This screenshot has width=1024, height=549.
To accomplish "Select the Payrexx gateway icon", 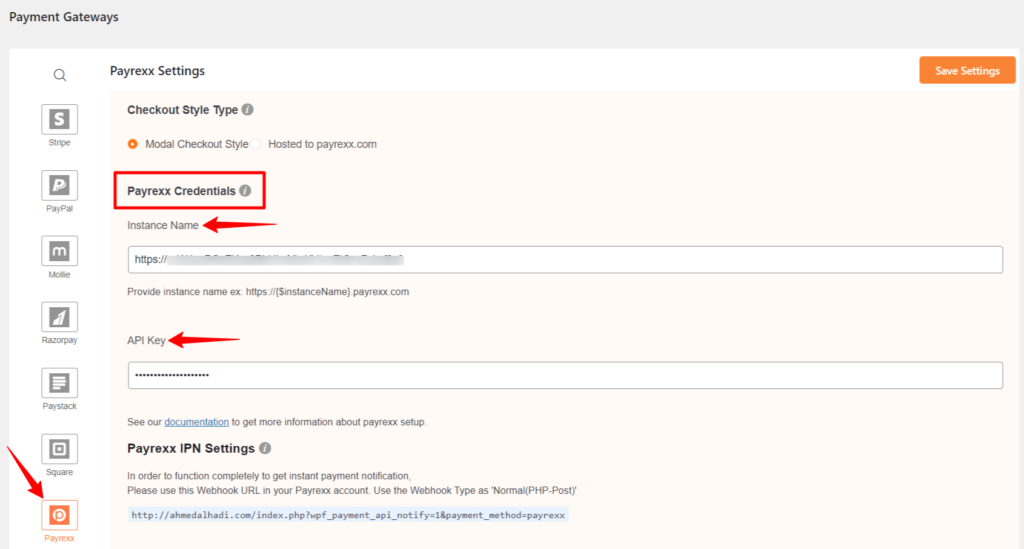I will tap(59, 515).
